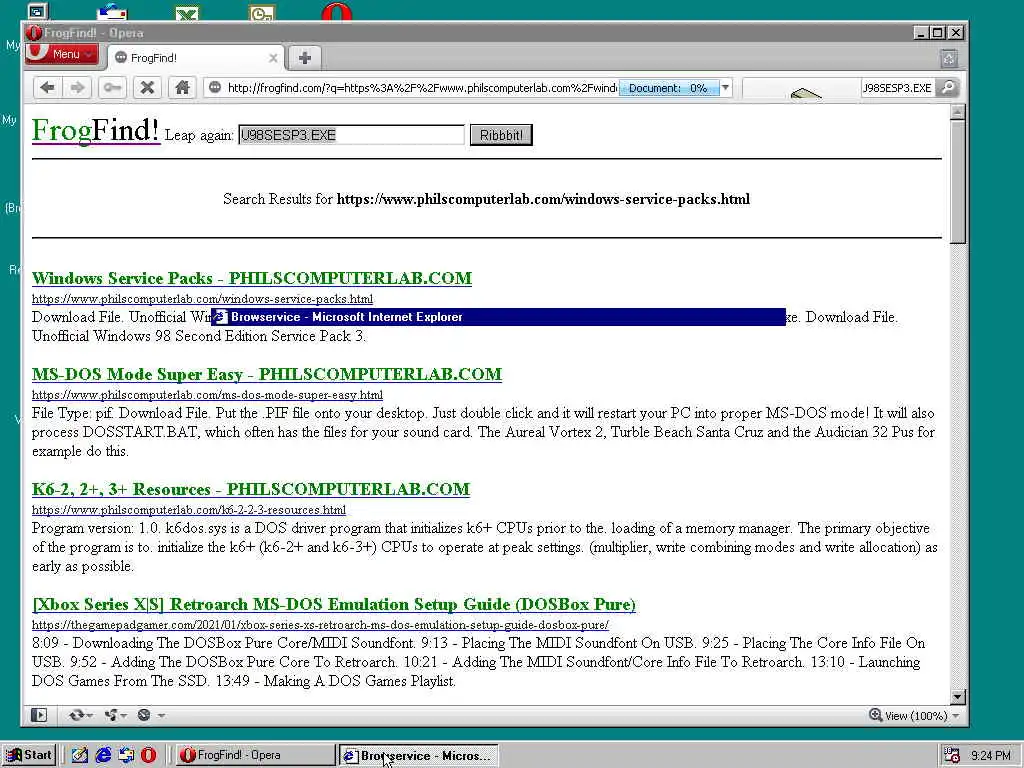
Task: Expand the address bar history dropdown
Action: 725,88
